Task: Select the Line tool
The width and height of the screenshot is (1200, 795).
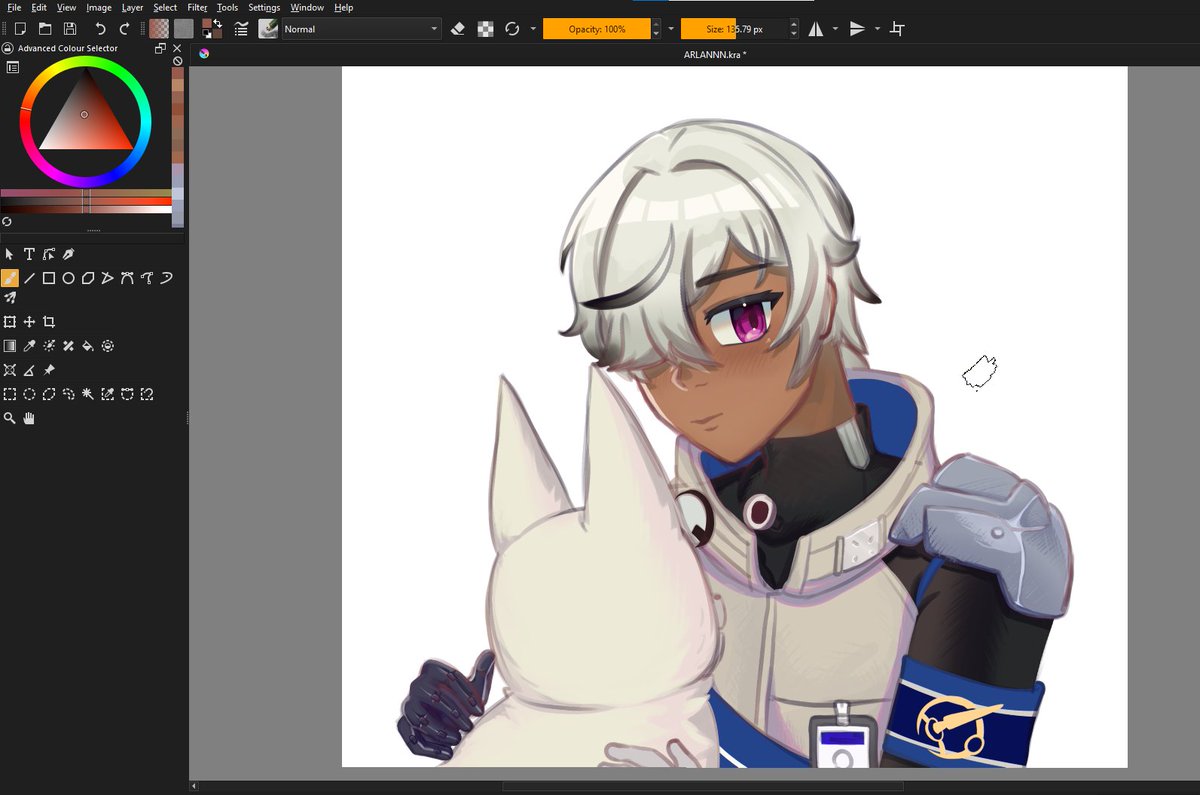Action: pos(29,278)
